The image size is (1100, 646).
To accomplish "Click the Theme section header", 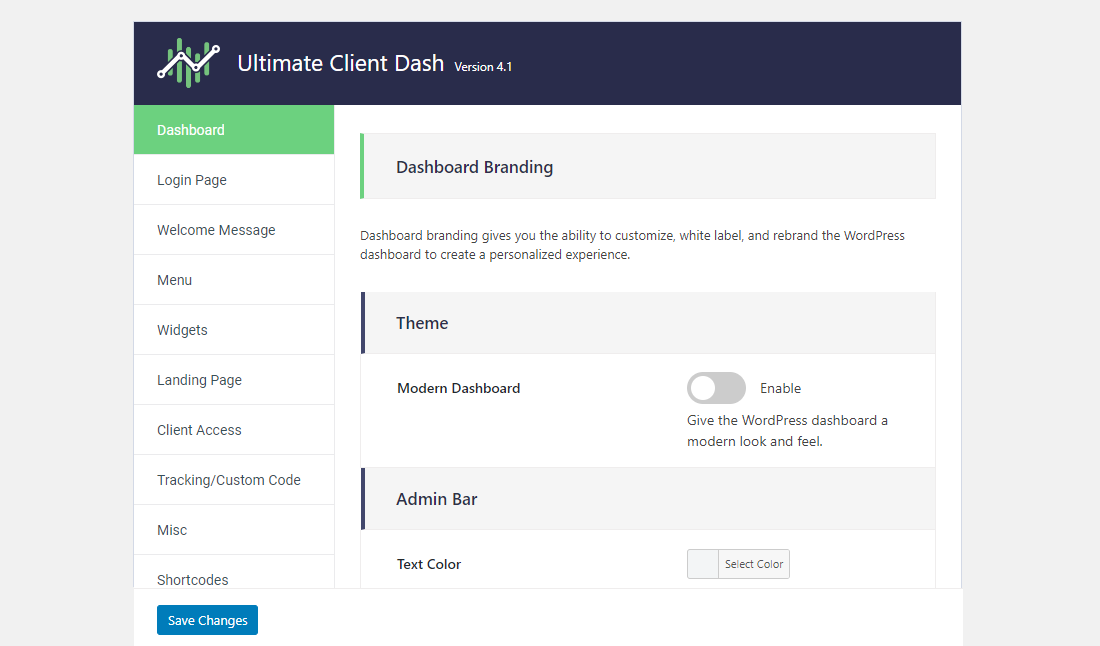I will pos(422,323).
